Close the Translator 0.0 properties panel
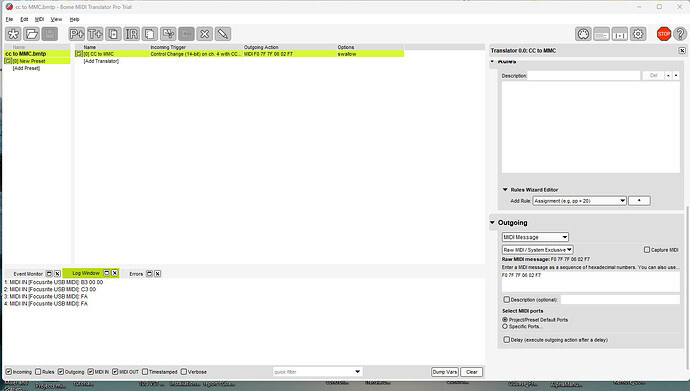 click(x=682, y=51)
